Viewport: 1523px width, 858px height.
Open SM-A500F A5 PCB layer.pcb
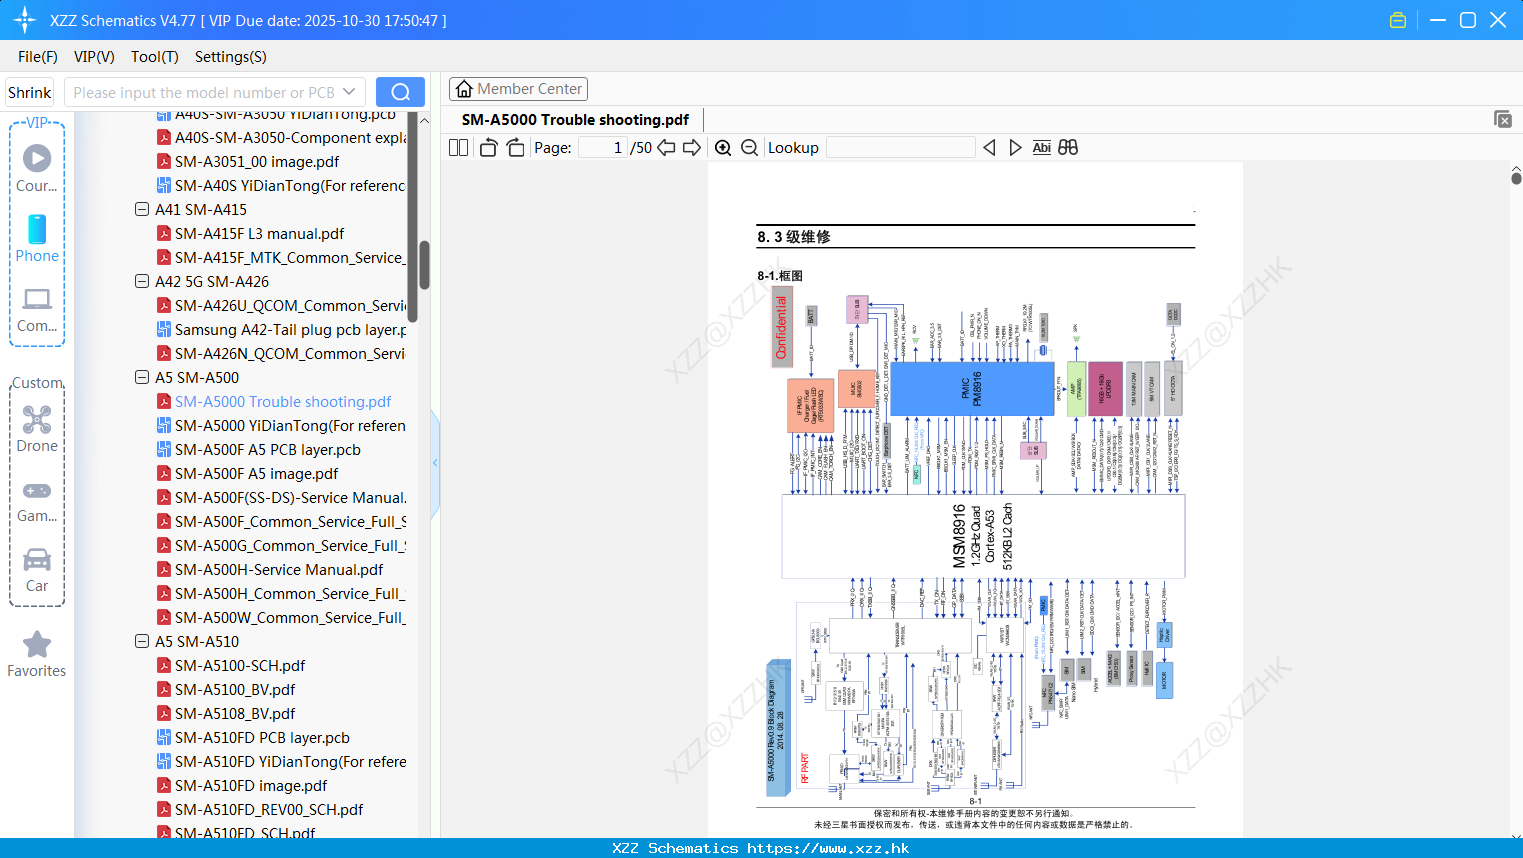coord(259,450)
